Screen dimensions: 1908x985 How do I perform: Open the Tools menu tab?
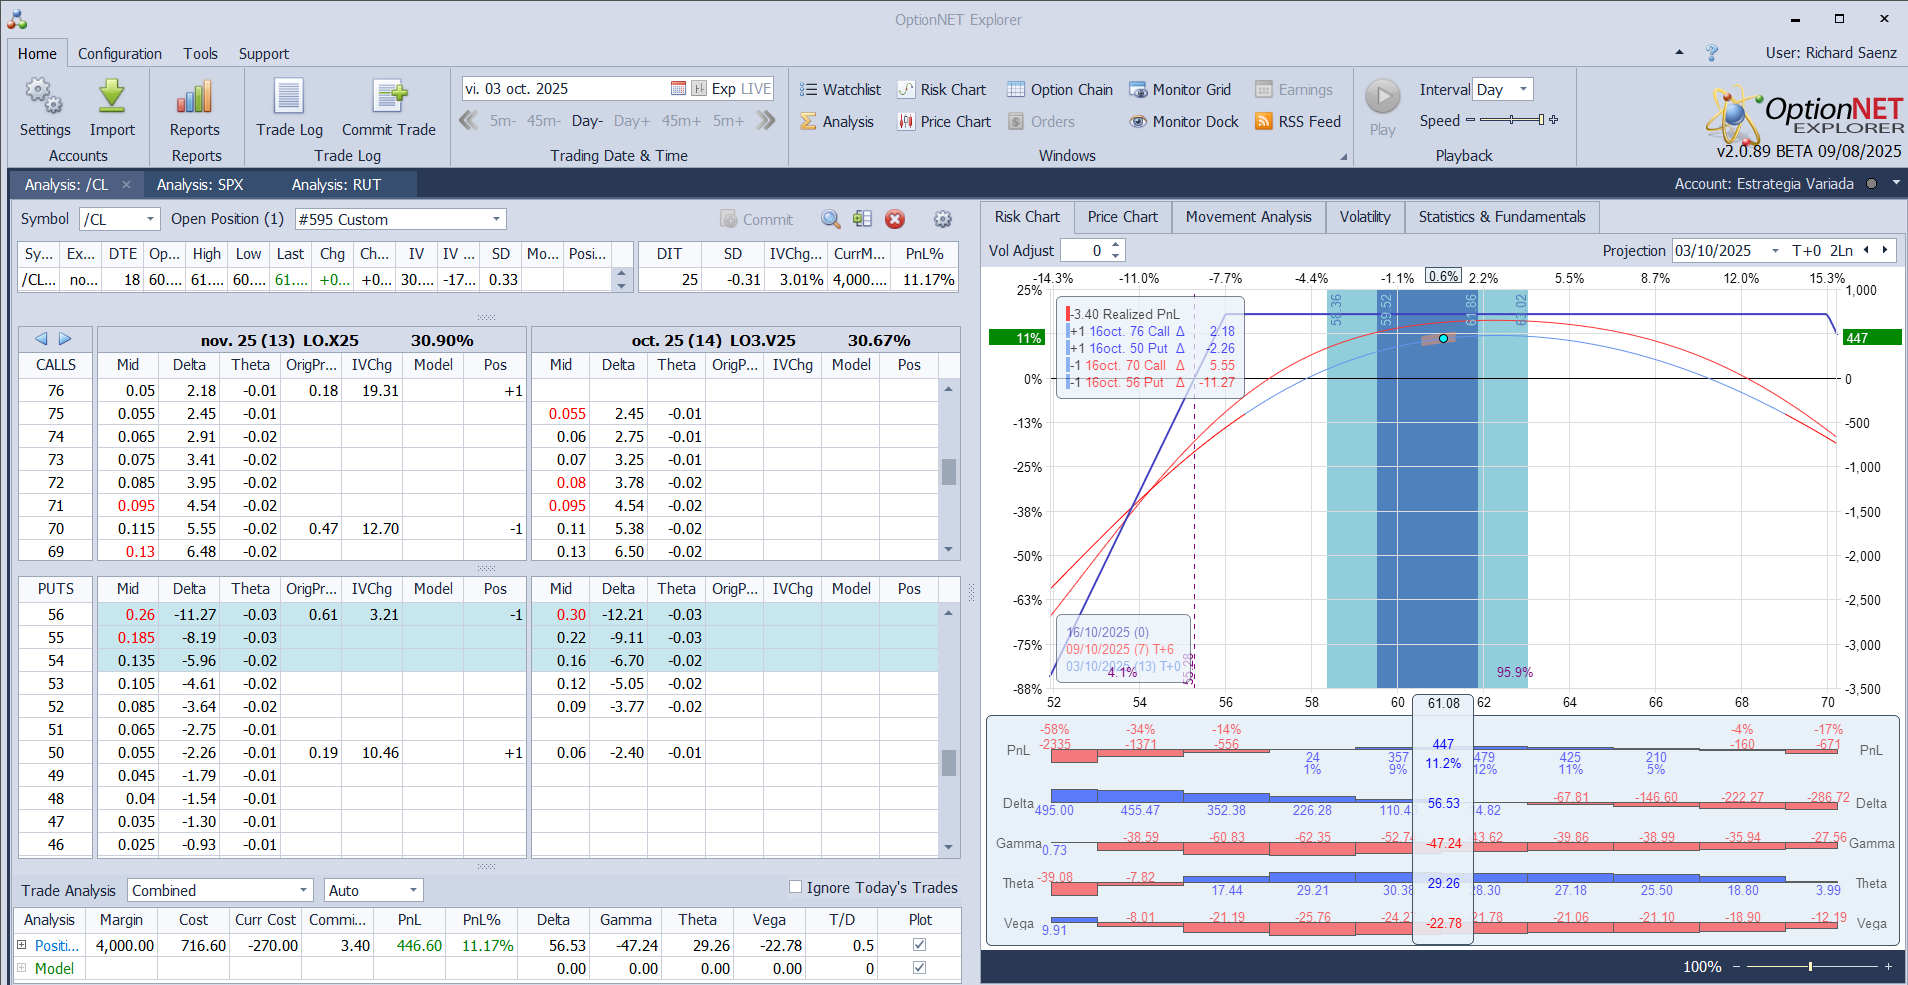[x=200, y=54]
